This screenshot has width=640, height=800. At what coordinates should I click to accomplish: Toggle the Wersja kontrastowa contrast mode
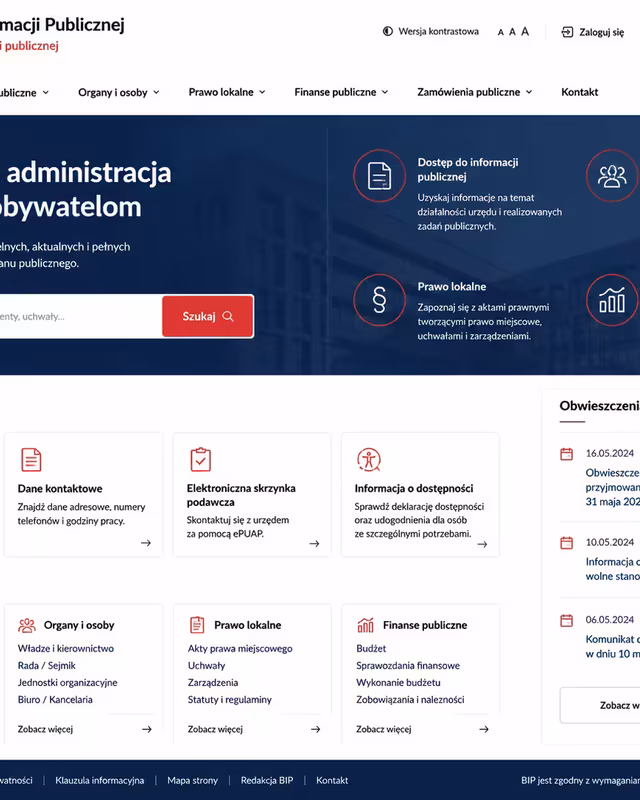[x=431, y=32]
